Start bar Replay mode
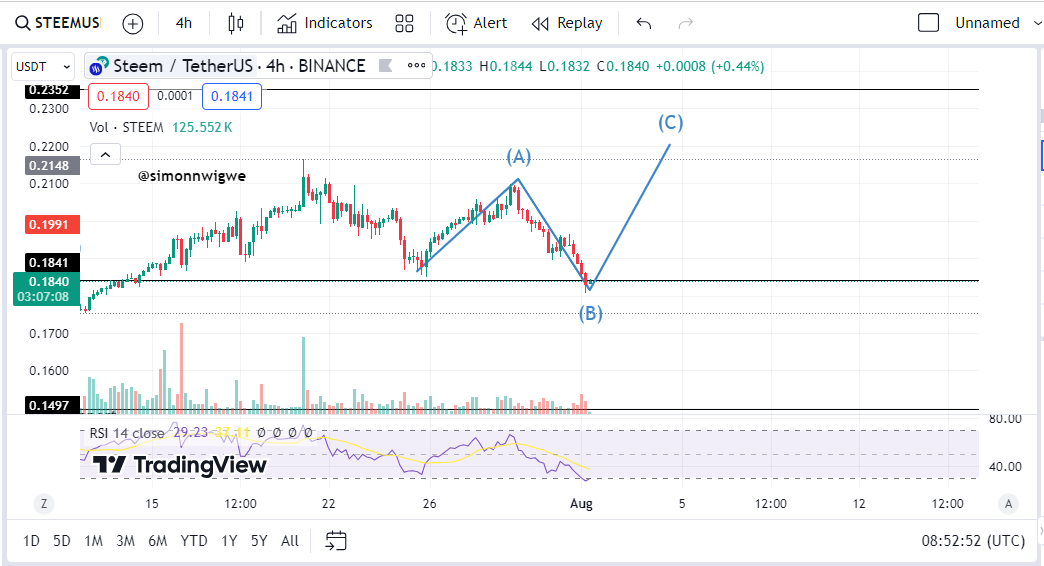Image resolution: width=1044 pixels, height=566 pixels. pos(567,23)
